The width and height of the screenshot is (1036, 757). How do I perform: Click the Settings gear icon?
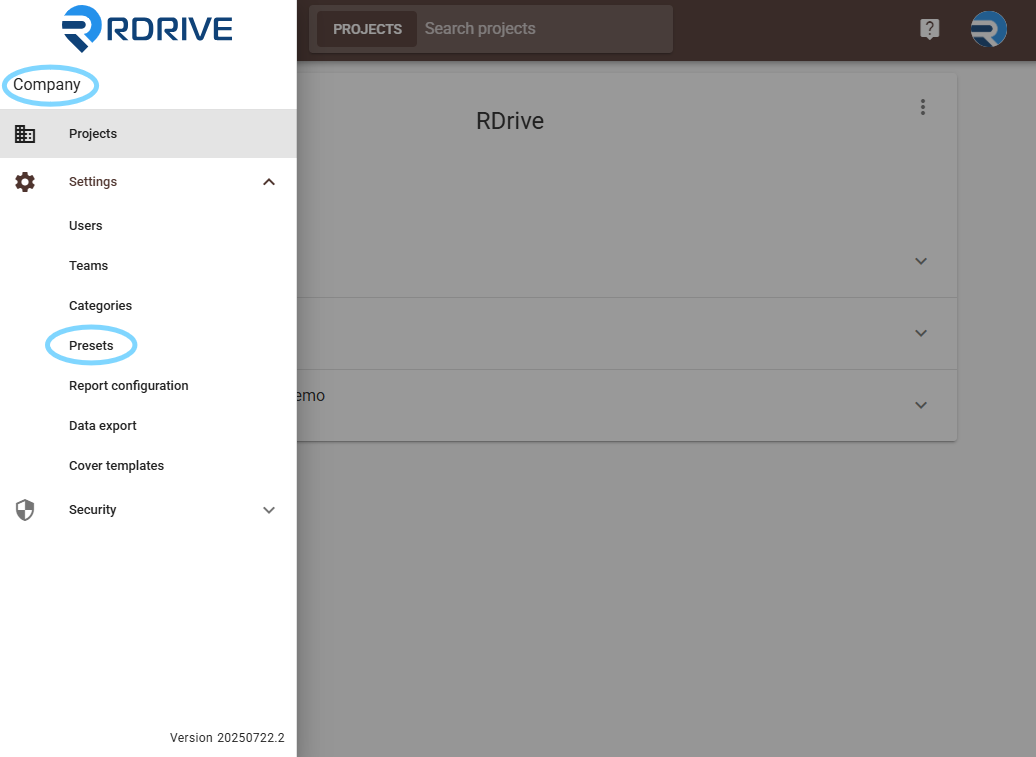click(x=25, y=182)
